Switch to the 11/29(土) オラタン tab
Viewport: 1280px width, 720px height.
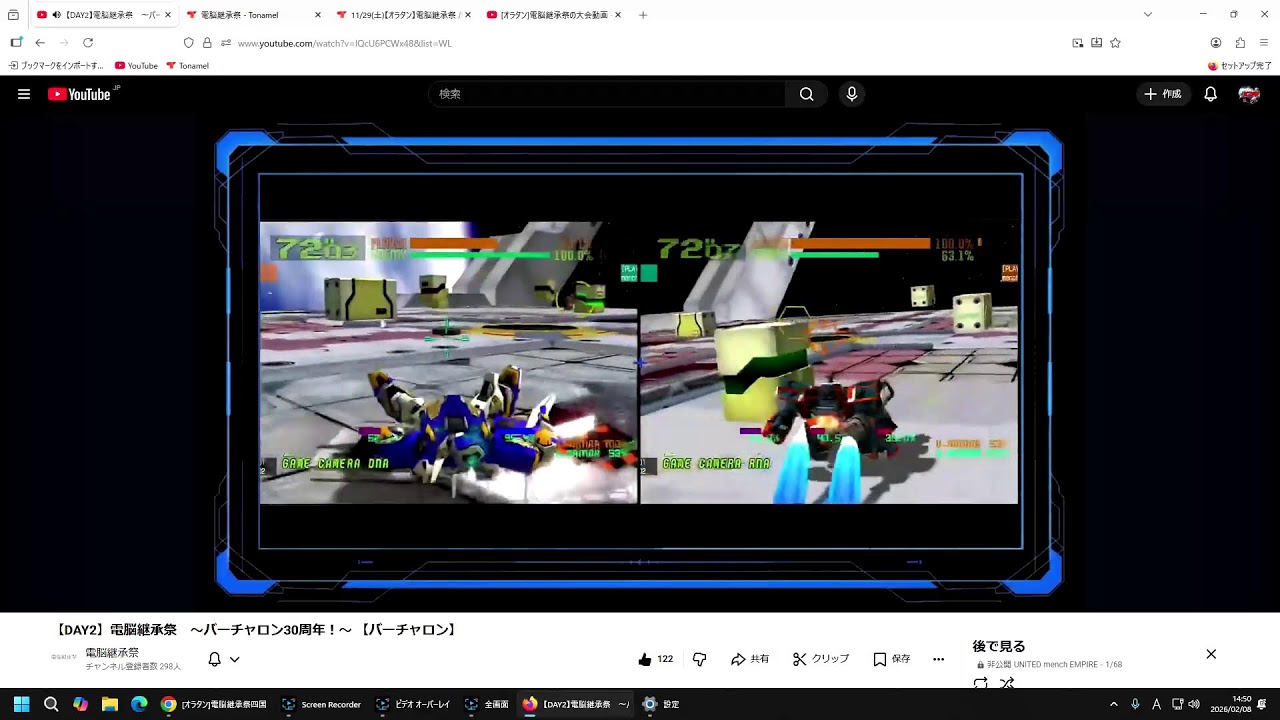pyautogui.click(x=404, y=15)
